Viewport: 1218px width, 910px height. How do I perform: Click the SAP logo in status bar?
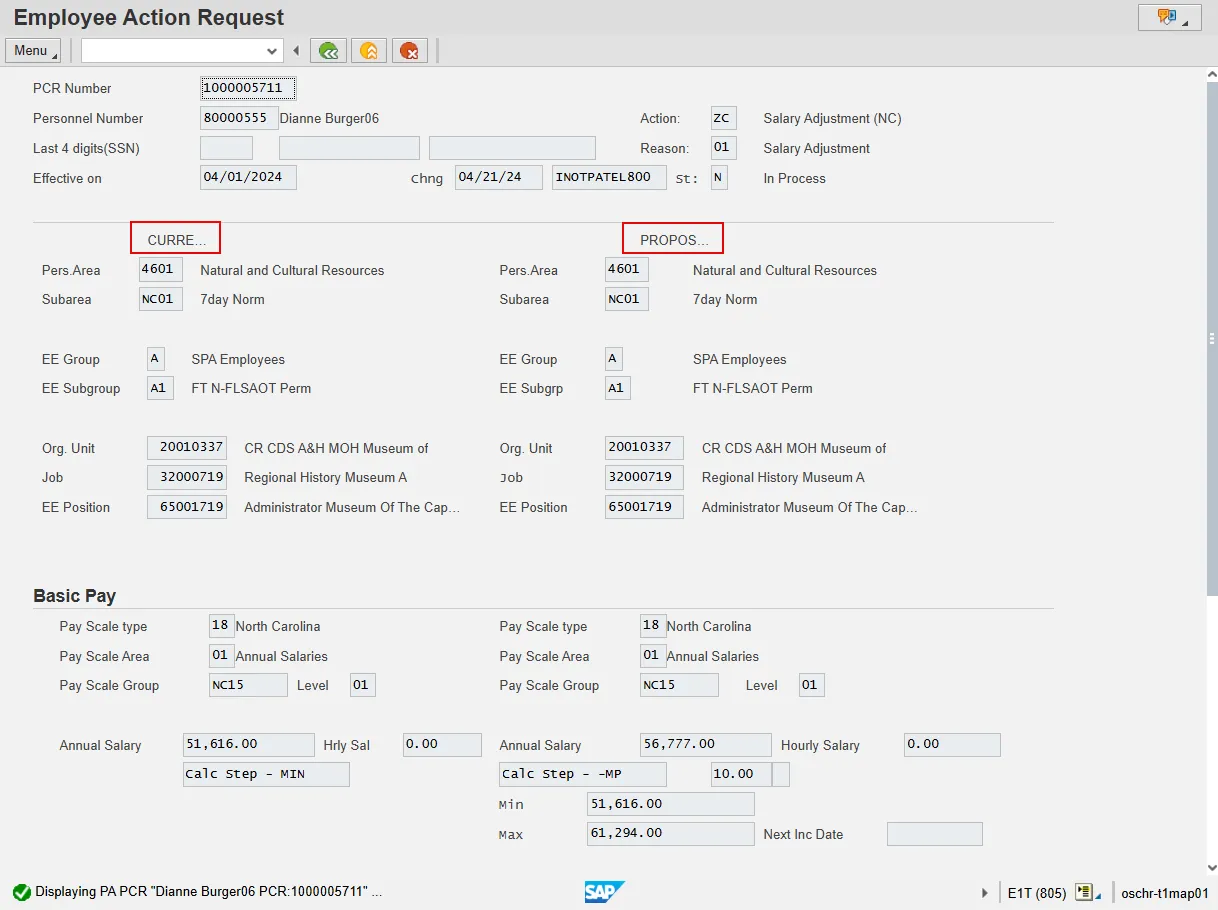pos(605,892)
